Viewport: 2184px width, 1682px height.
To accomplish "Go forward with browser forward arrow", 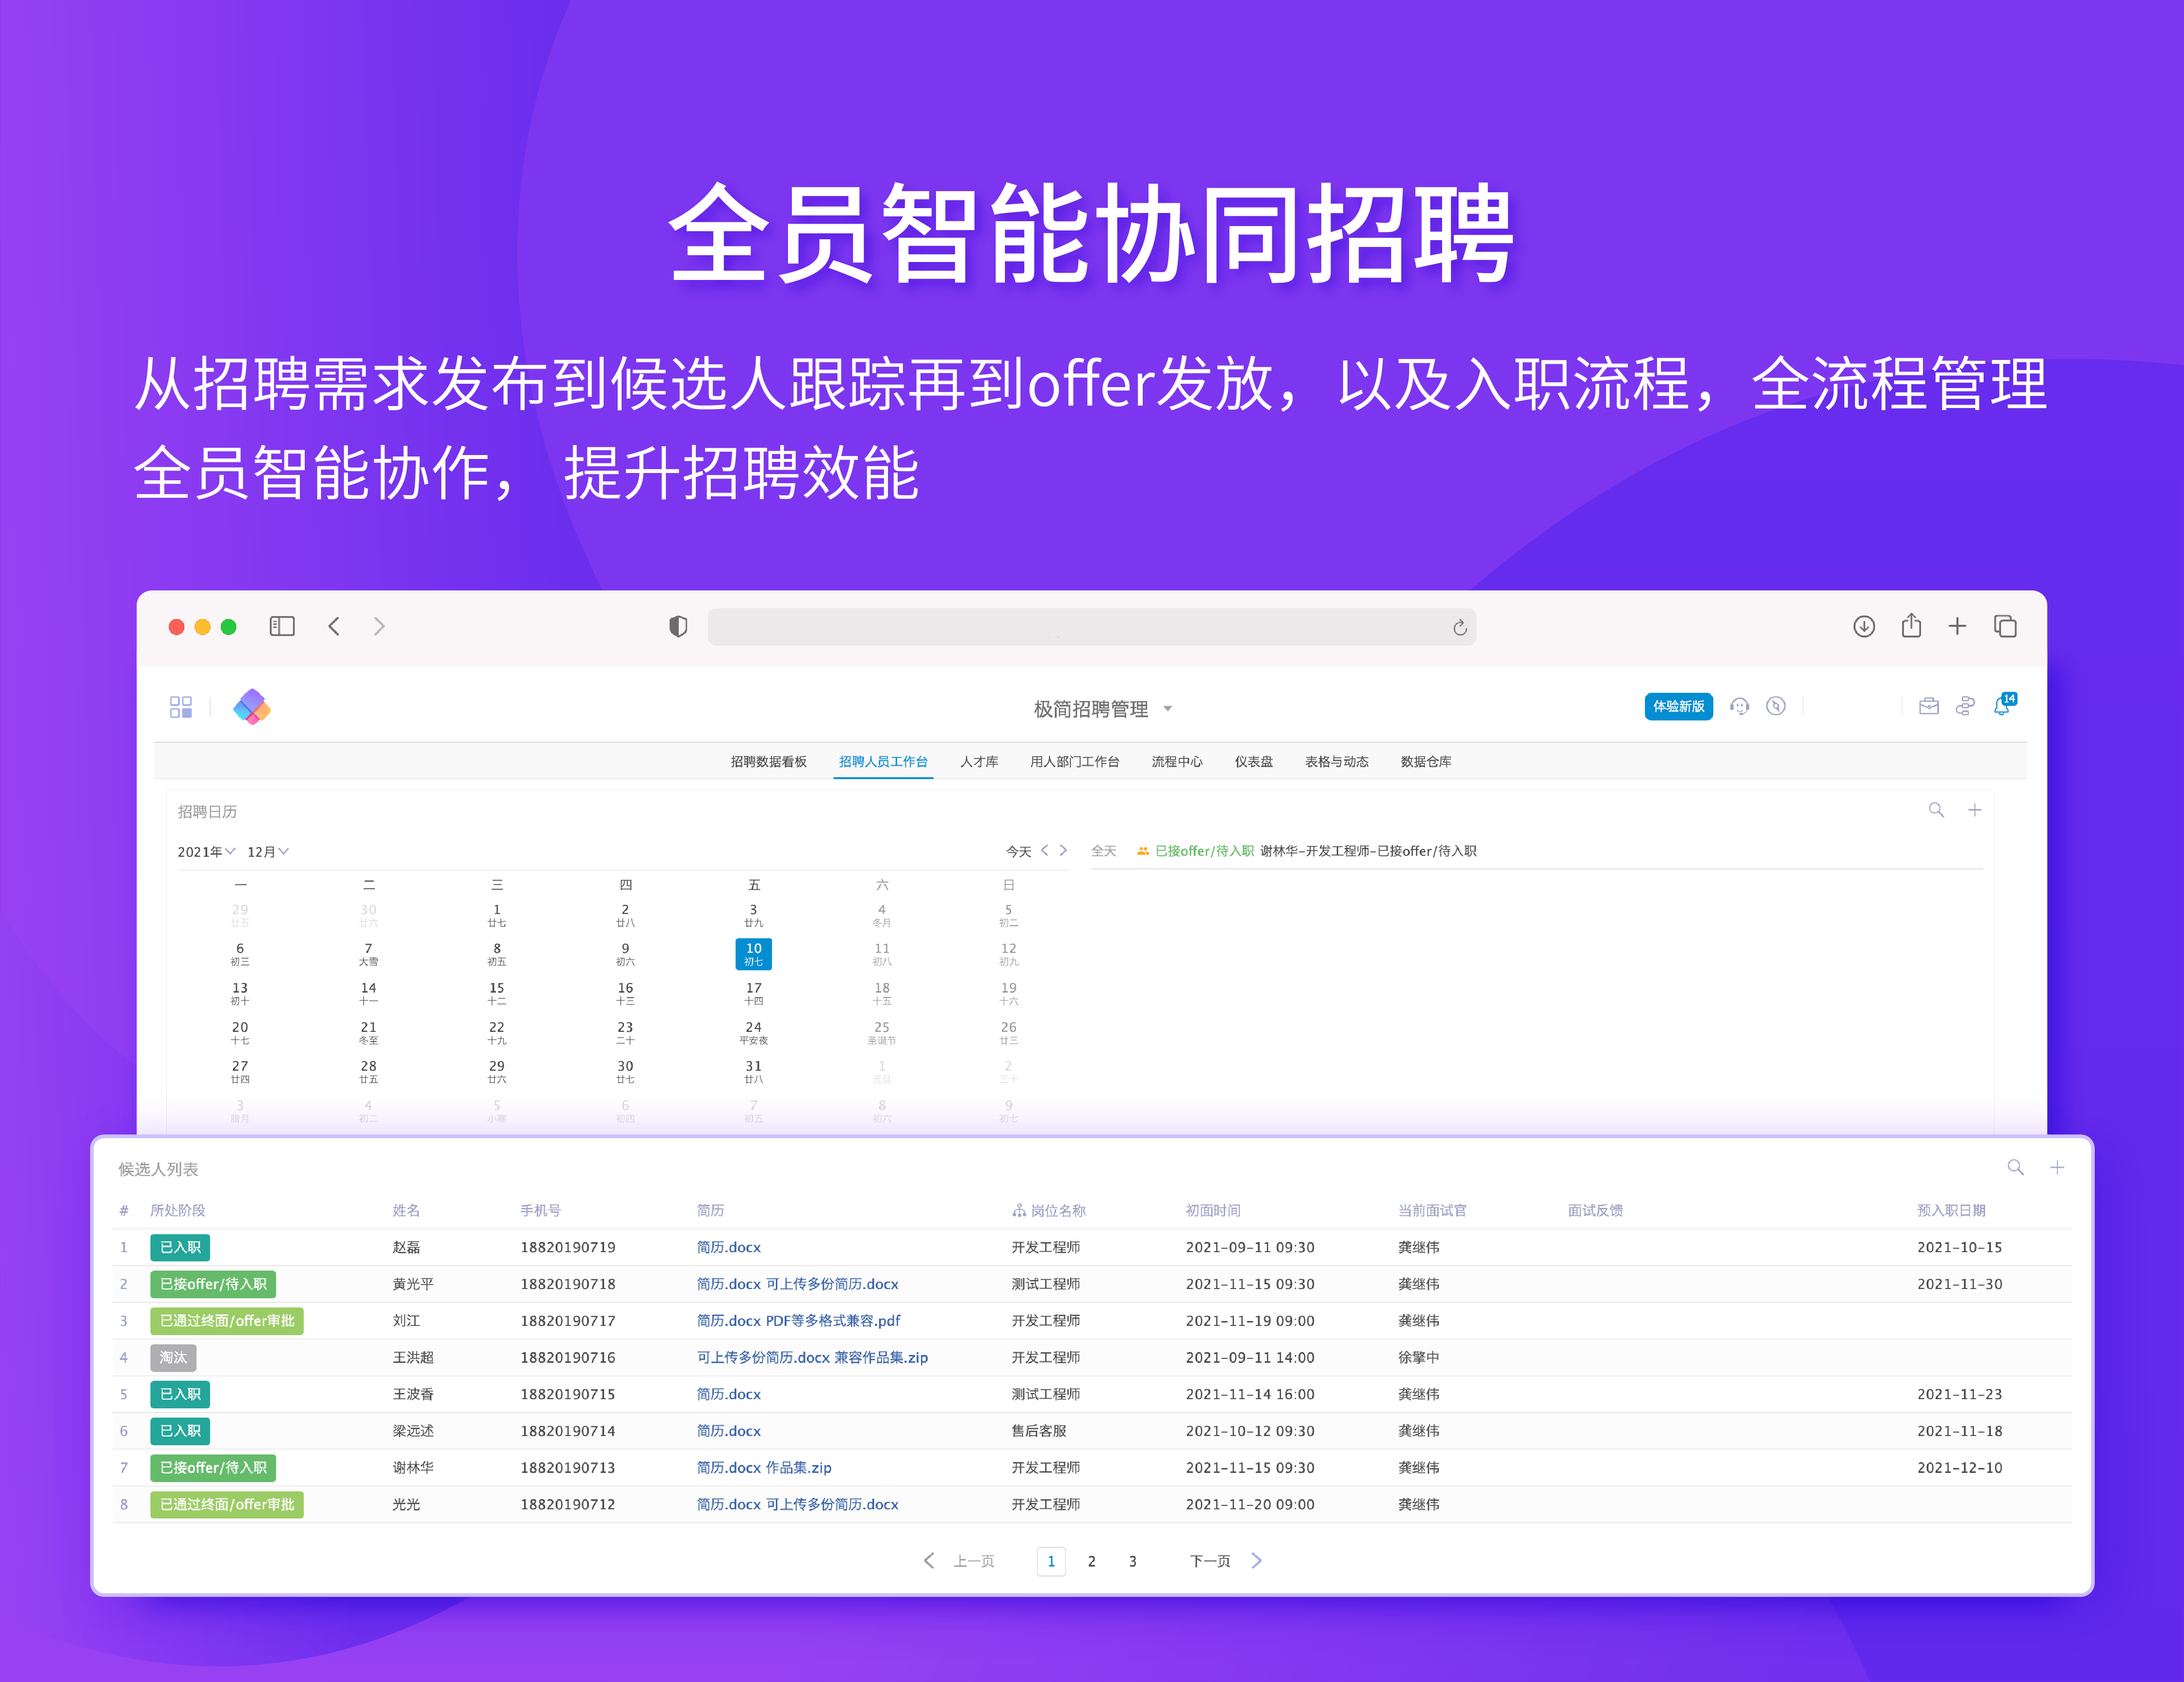I will point(379,626).
